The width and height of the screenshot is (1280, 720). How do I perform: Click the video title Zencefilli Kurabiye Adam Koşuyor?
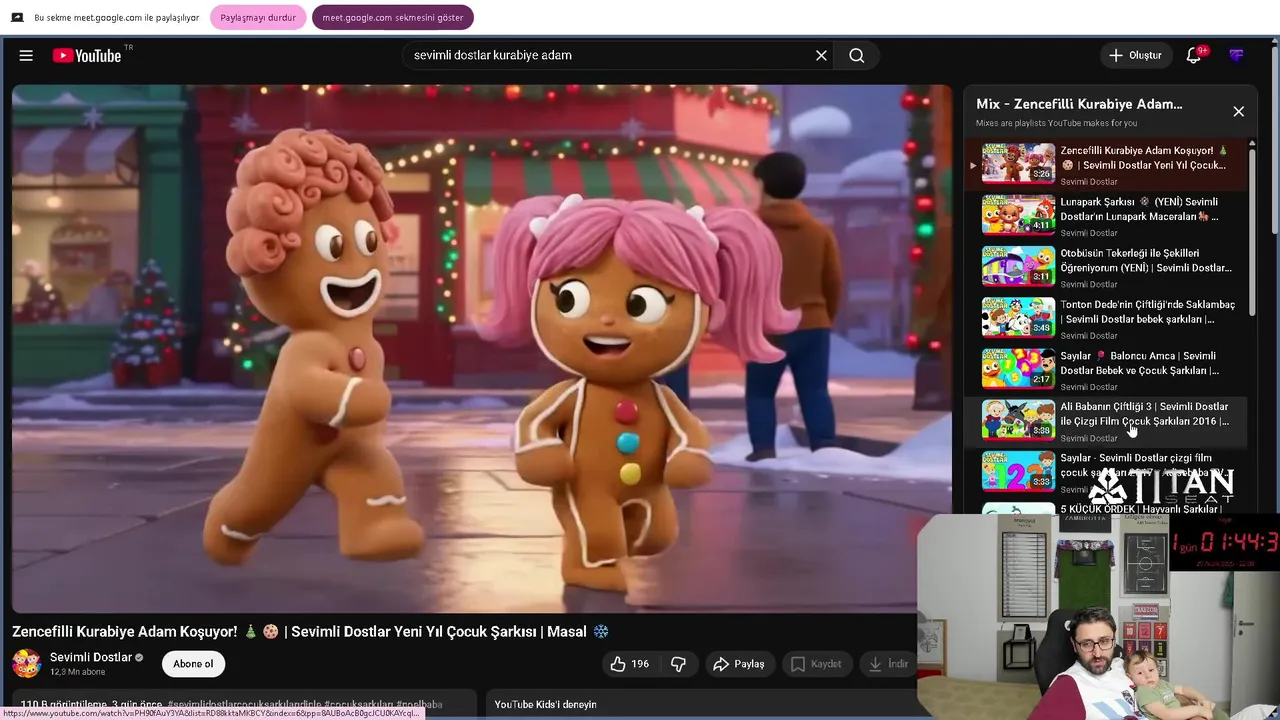[x=310, y=632]
